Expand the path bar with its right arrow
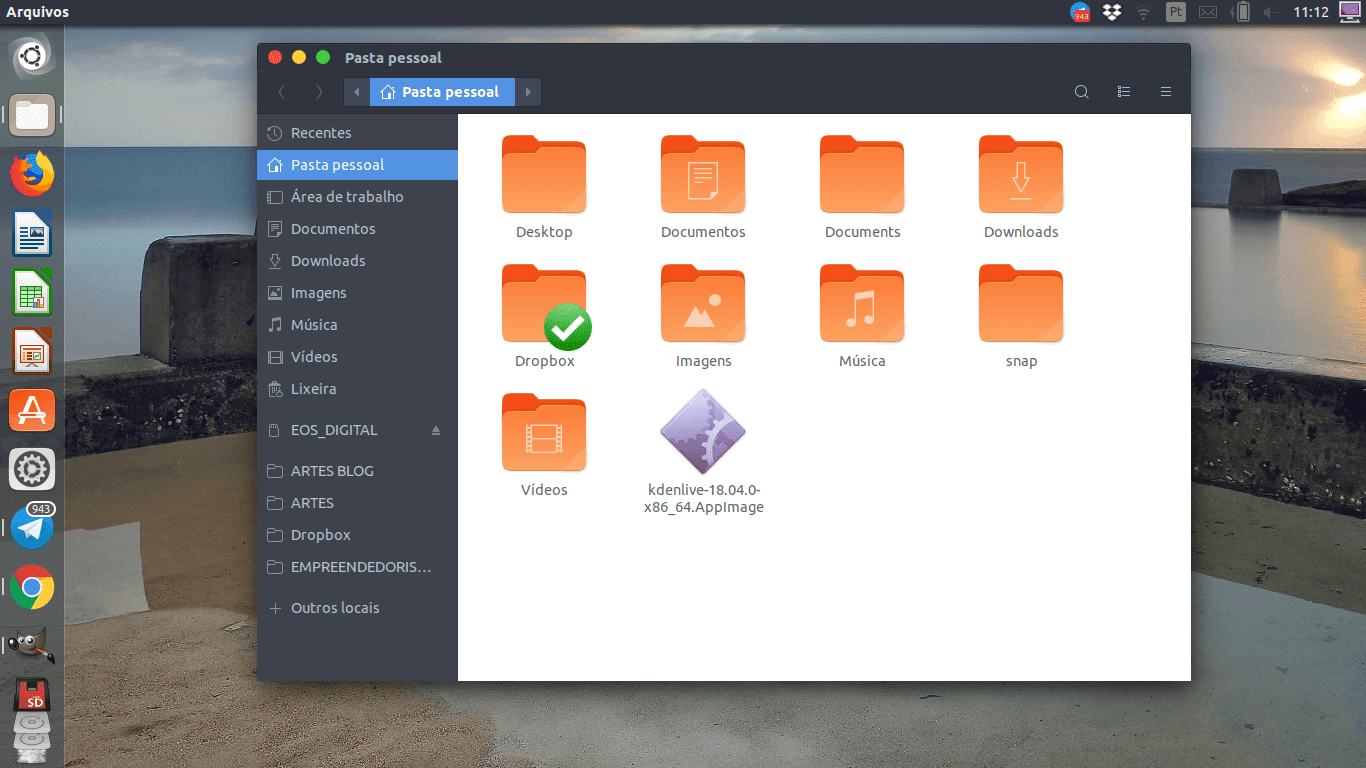 coord(528,91)
